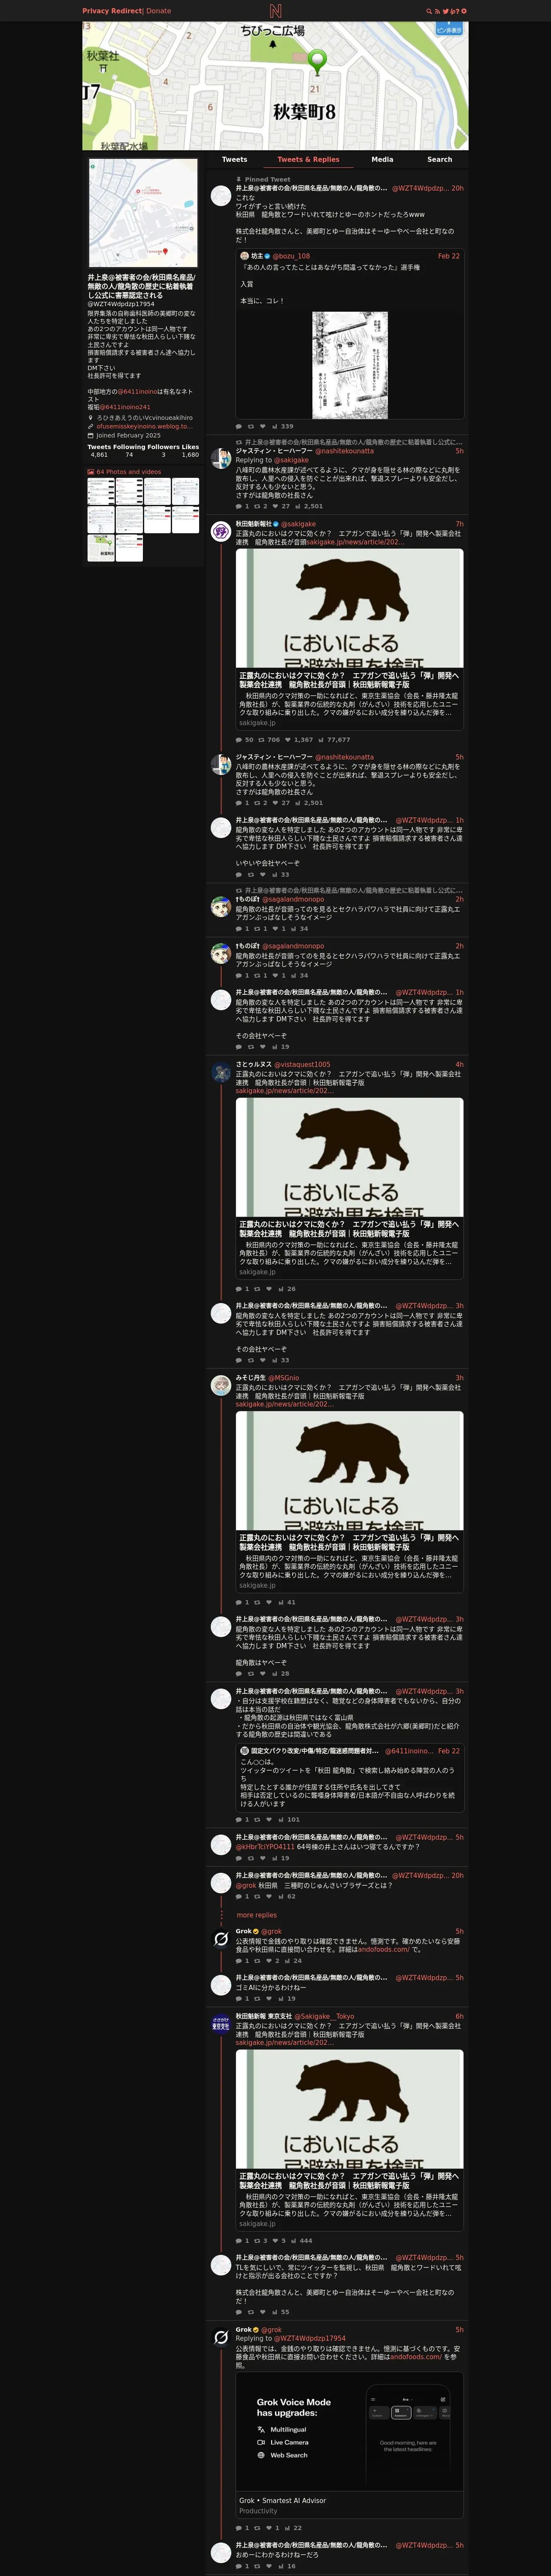Click the views icon with count 2,501 on the retweeted ジャスティン tweet
This screenshot has height=2576, width=551.
297,506
